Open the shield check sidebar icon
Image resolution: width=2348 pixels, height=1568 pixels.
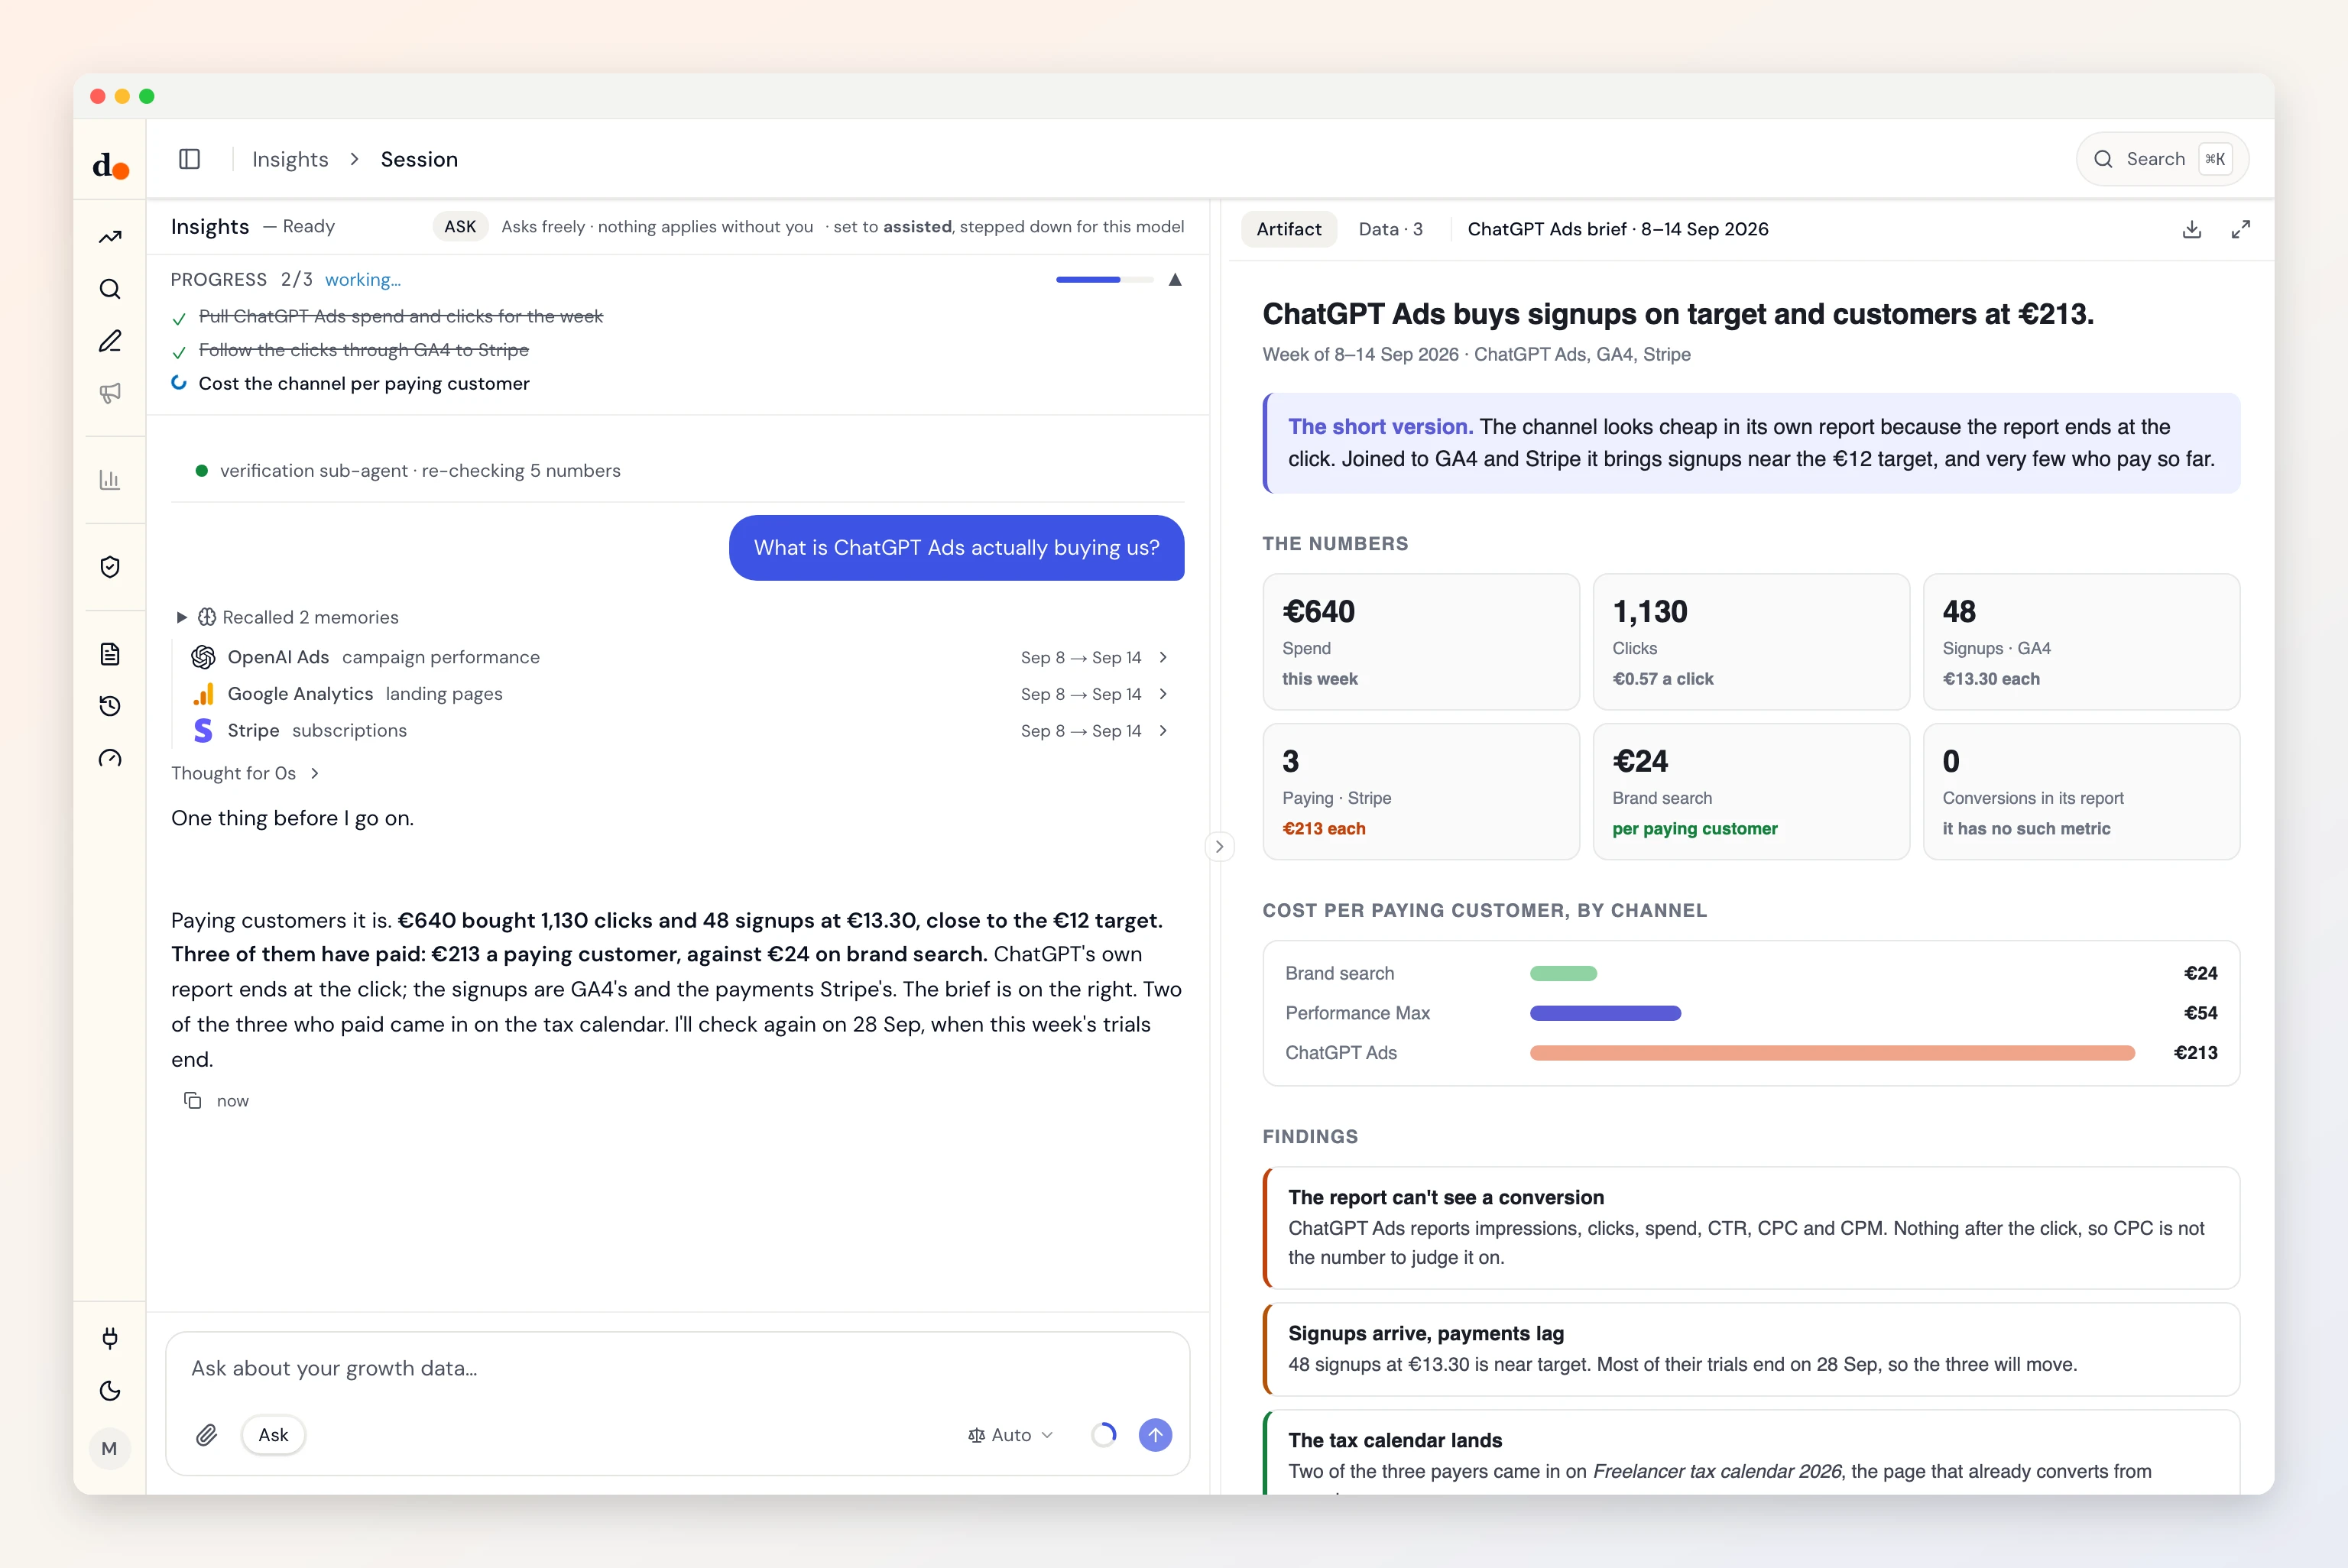pos(110,567)
